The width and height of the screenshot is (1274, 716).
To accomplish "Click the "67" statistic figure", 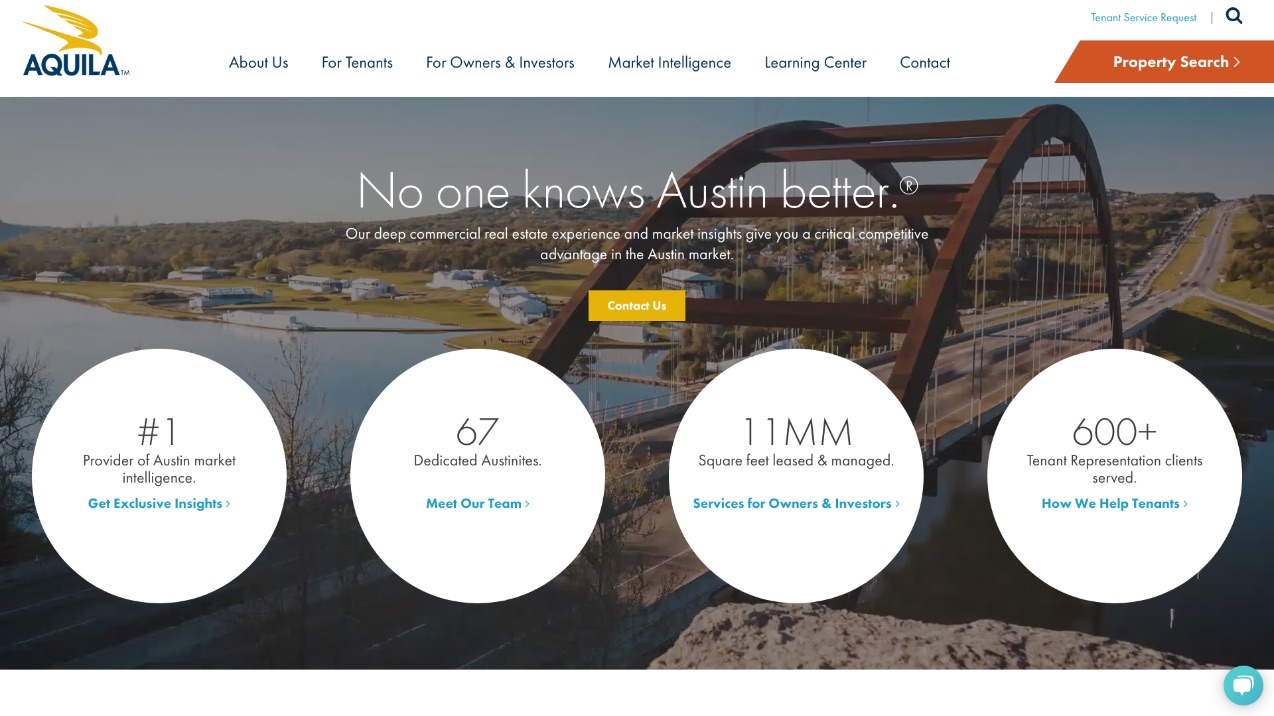I will coord(478,432).
